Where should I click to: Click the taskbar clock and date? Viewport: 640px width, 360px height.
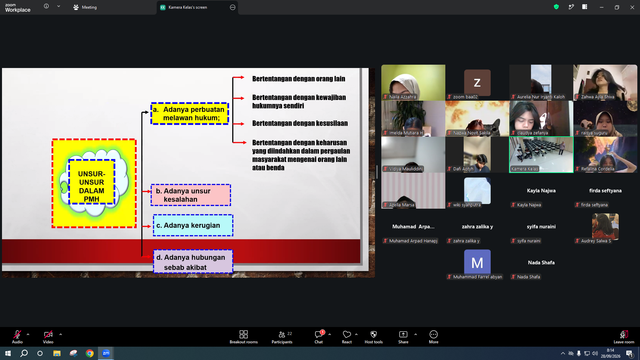[611, 353]
